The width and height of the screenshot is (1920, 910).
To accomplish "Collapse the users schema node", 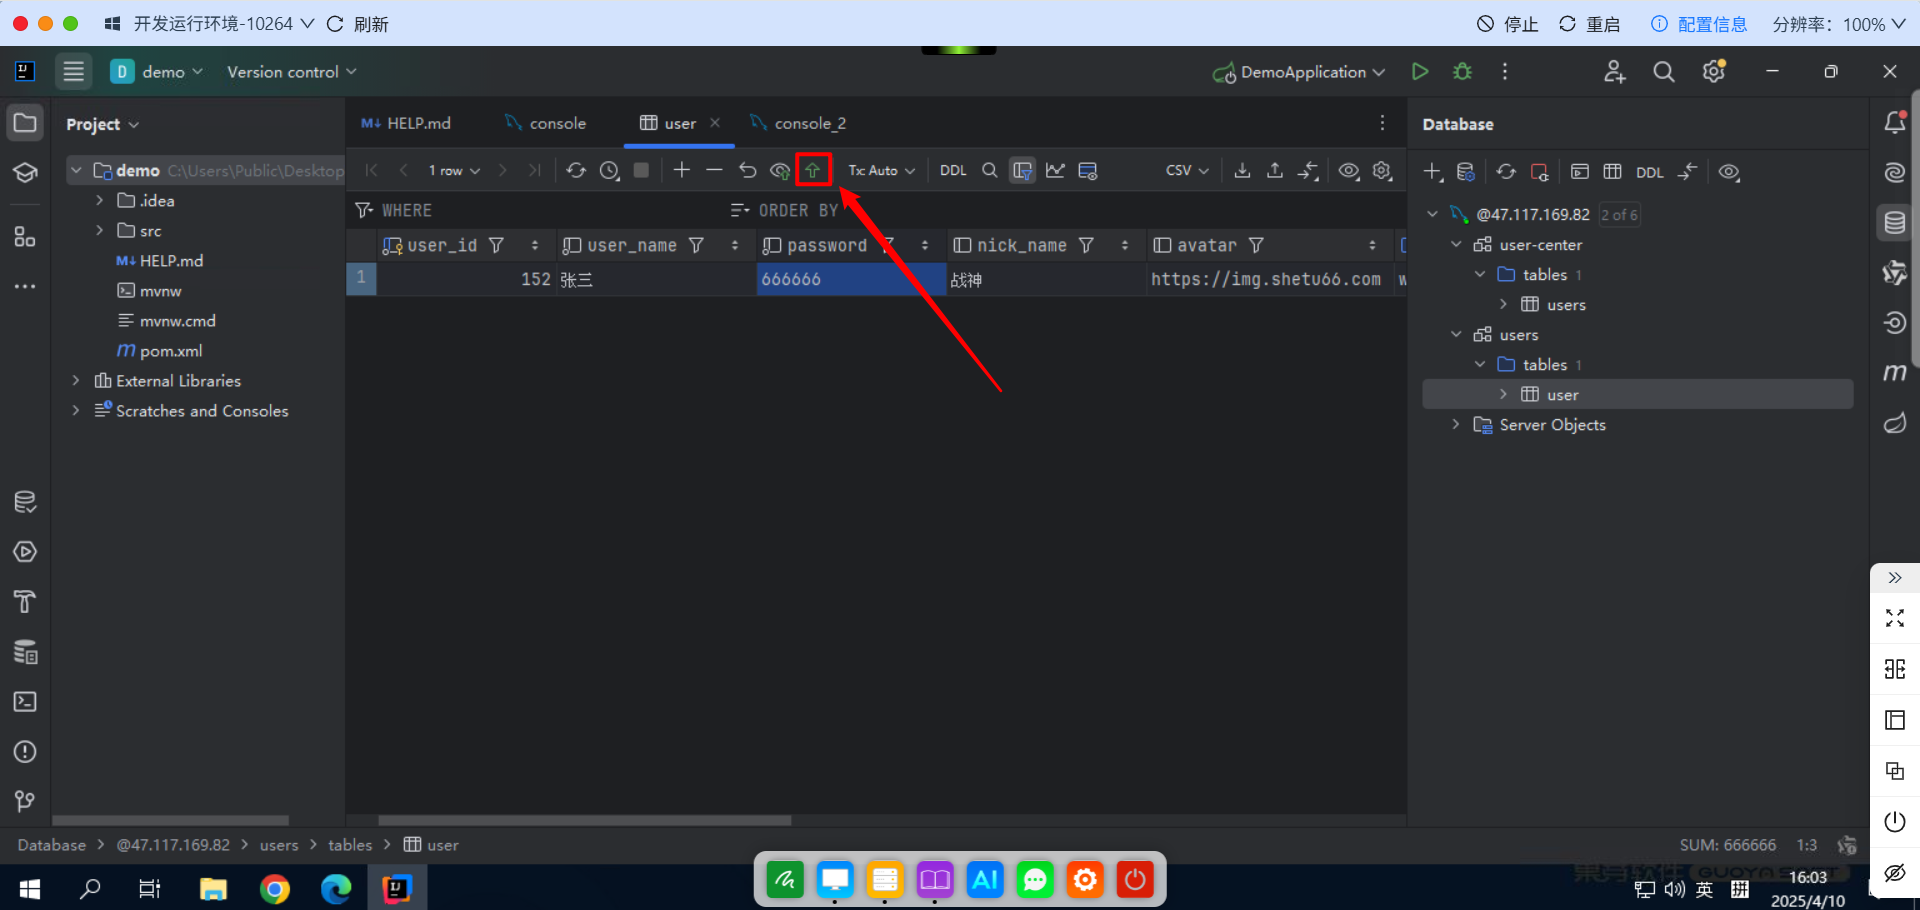I will tap(1456, 334).
